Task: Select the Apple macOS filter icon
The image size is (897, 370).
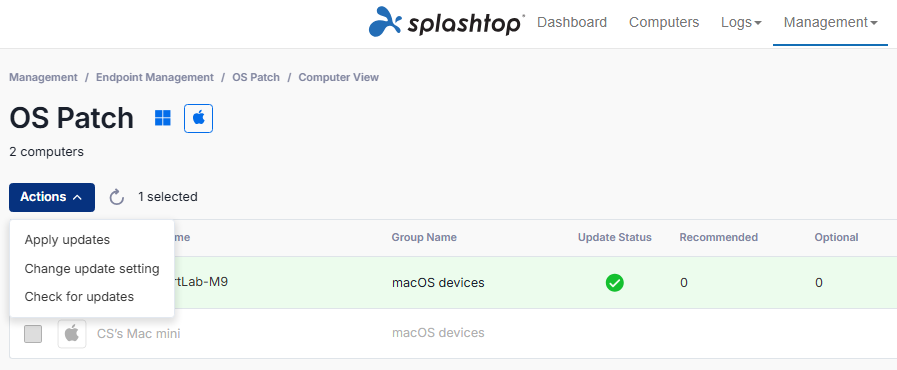Action: coord(199,118)
